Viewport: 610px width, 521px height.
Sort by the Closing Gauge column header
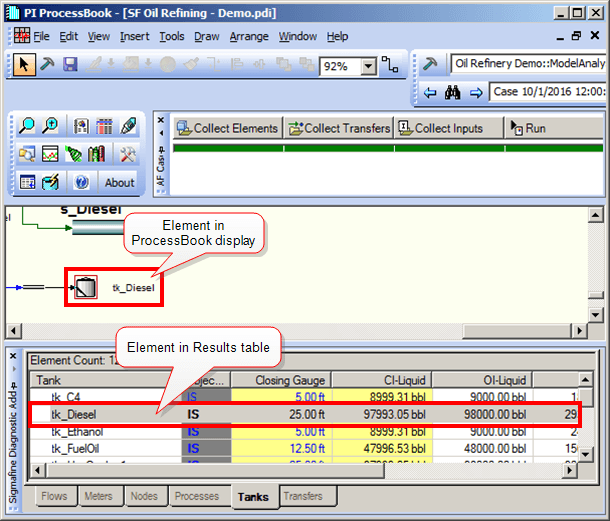click(x=281, y=380)
